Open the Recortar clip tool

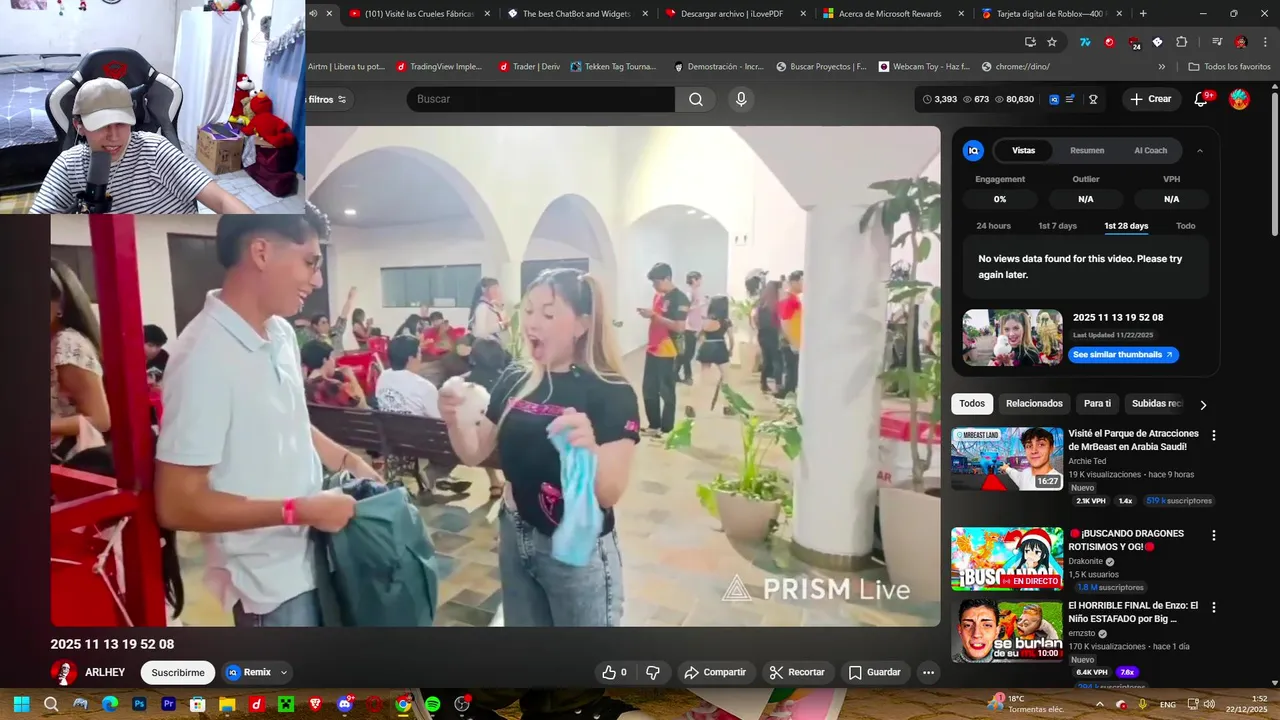coord(797,672)
